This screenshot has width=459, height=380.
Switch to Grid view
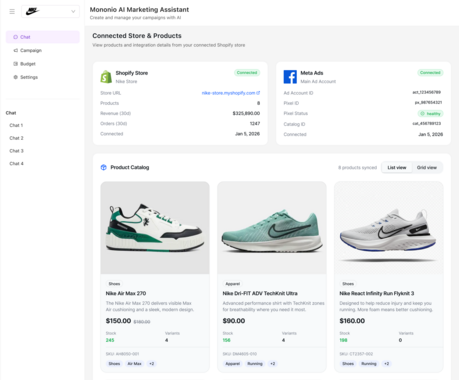pyautogui.click(x=427, y=167)
